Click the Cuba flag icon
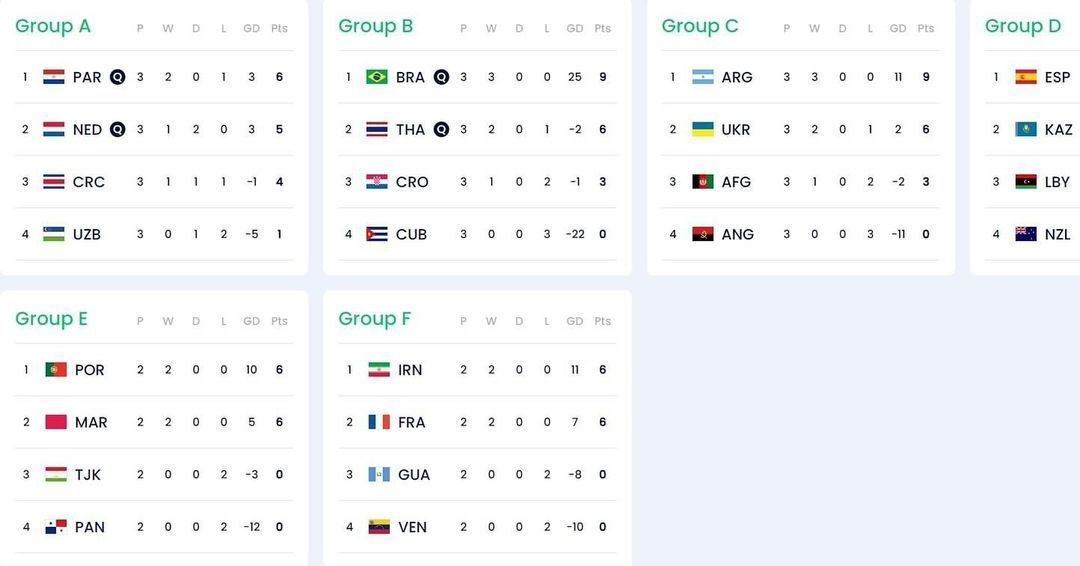Screen dimensions: 1080x566 (x=377, y=234)
